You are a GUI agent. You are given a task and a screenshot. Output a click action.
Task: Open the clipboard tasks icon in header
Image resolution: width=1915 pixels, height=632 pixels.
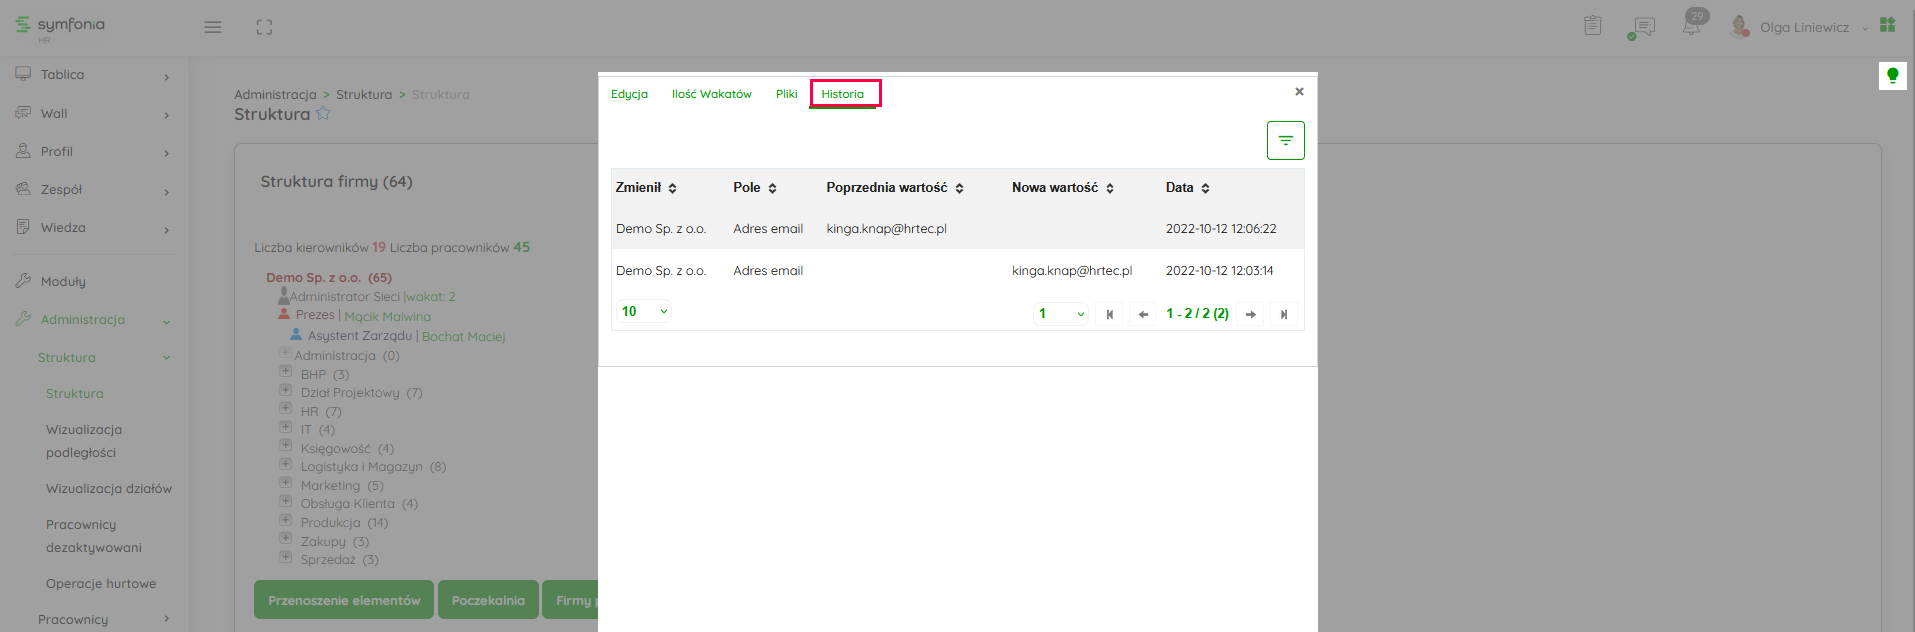click(x=1593, y=26)
